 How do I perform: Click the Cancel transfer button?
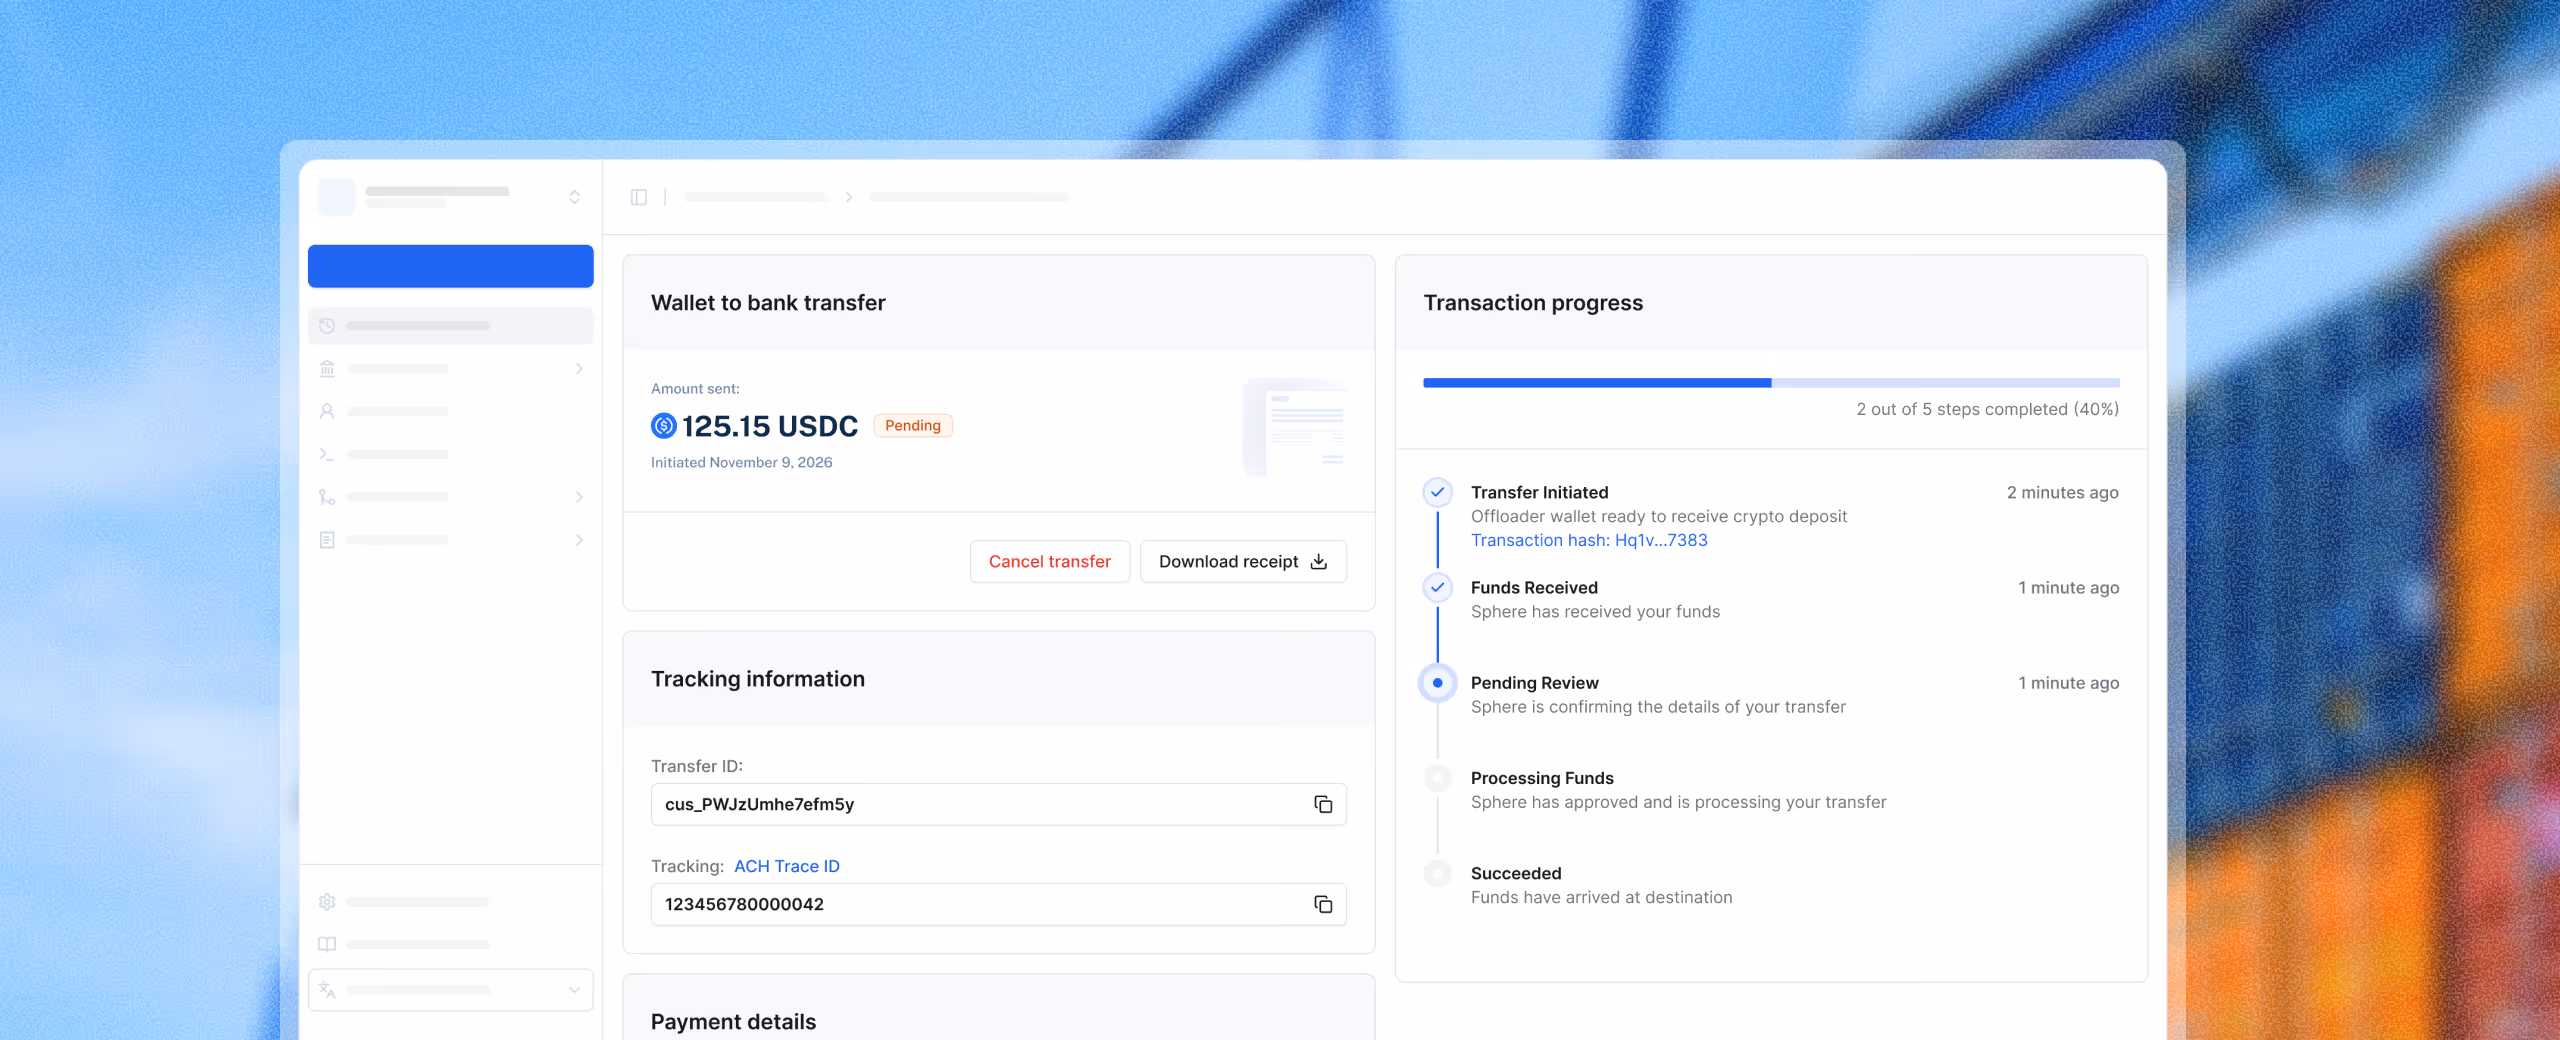[1050, 562]
